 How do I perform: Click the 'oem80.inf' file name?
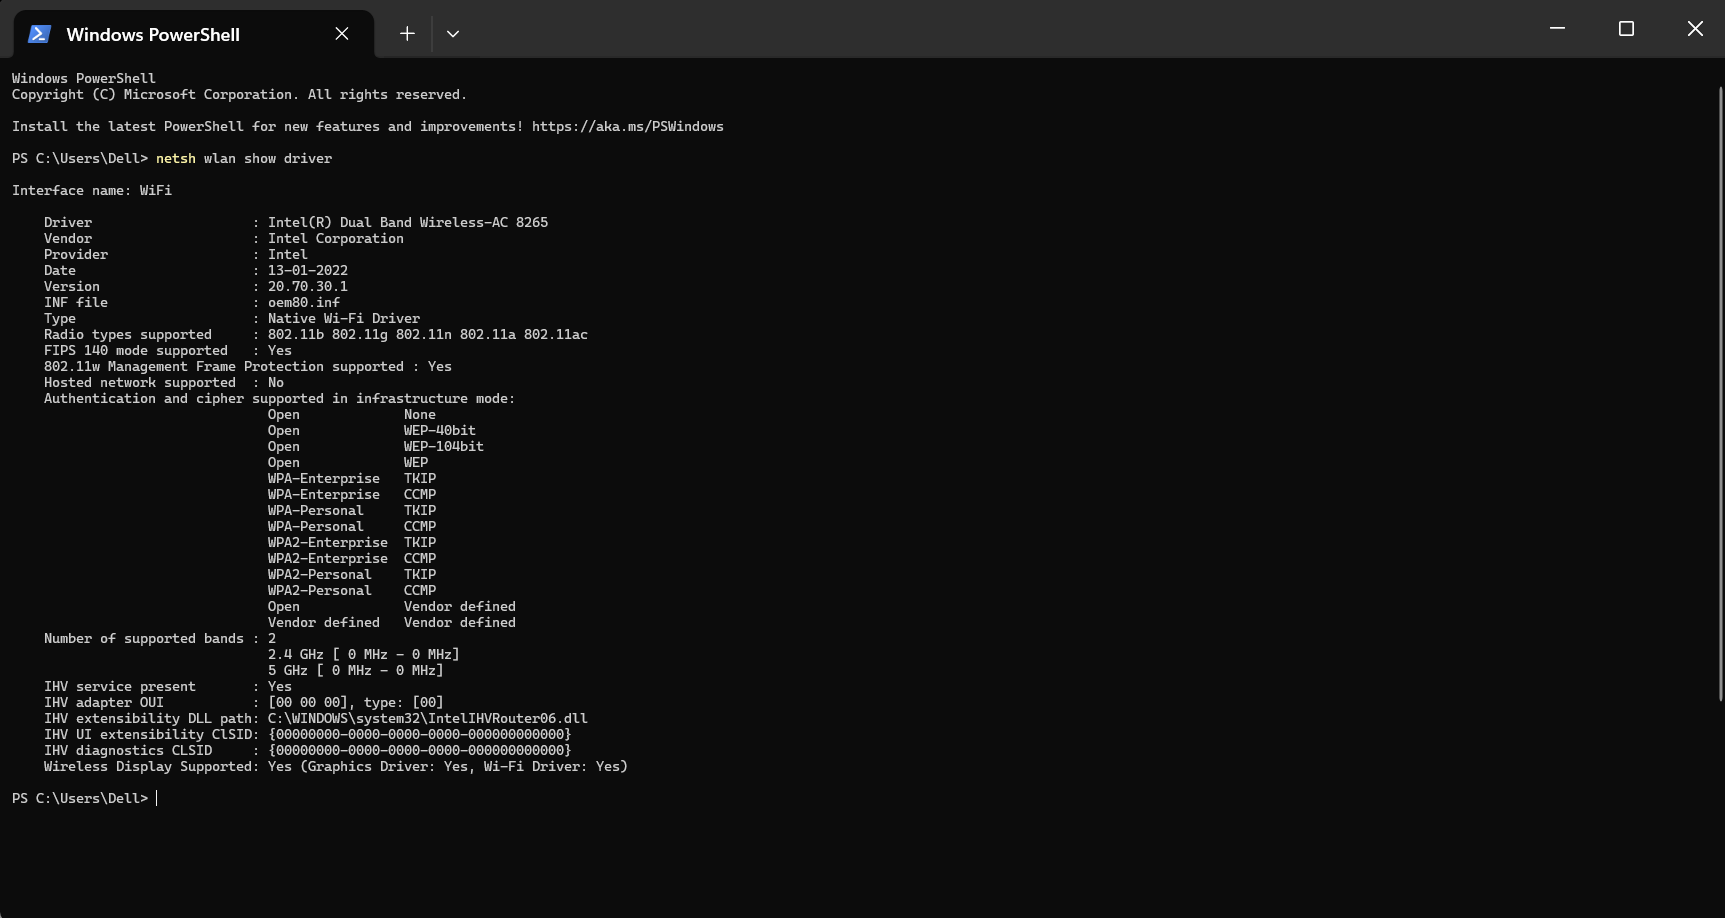click(x=304, y=303)
